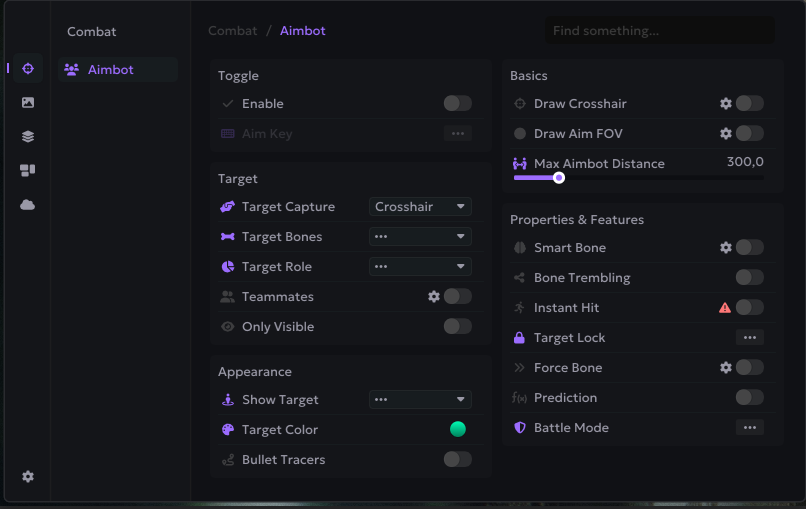Open the Teammates gear settings
Viewport: 806px width, 509px height.
pyautogui.click(x=434, y=297)
